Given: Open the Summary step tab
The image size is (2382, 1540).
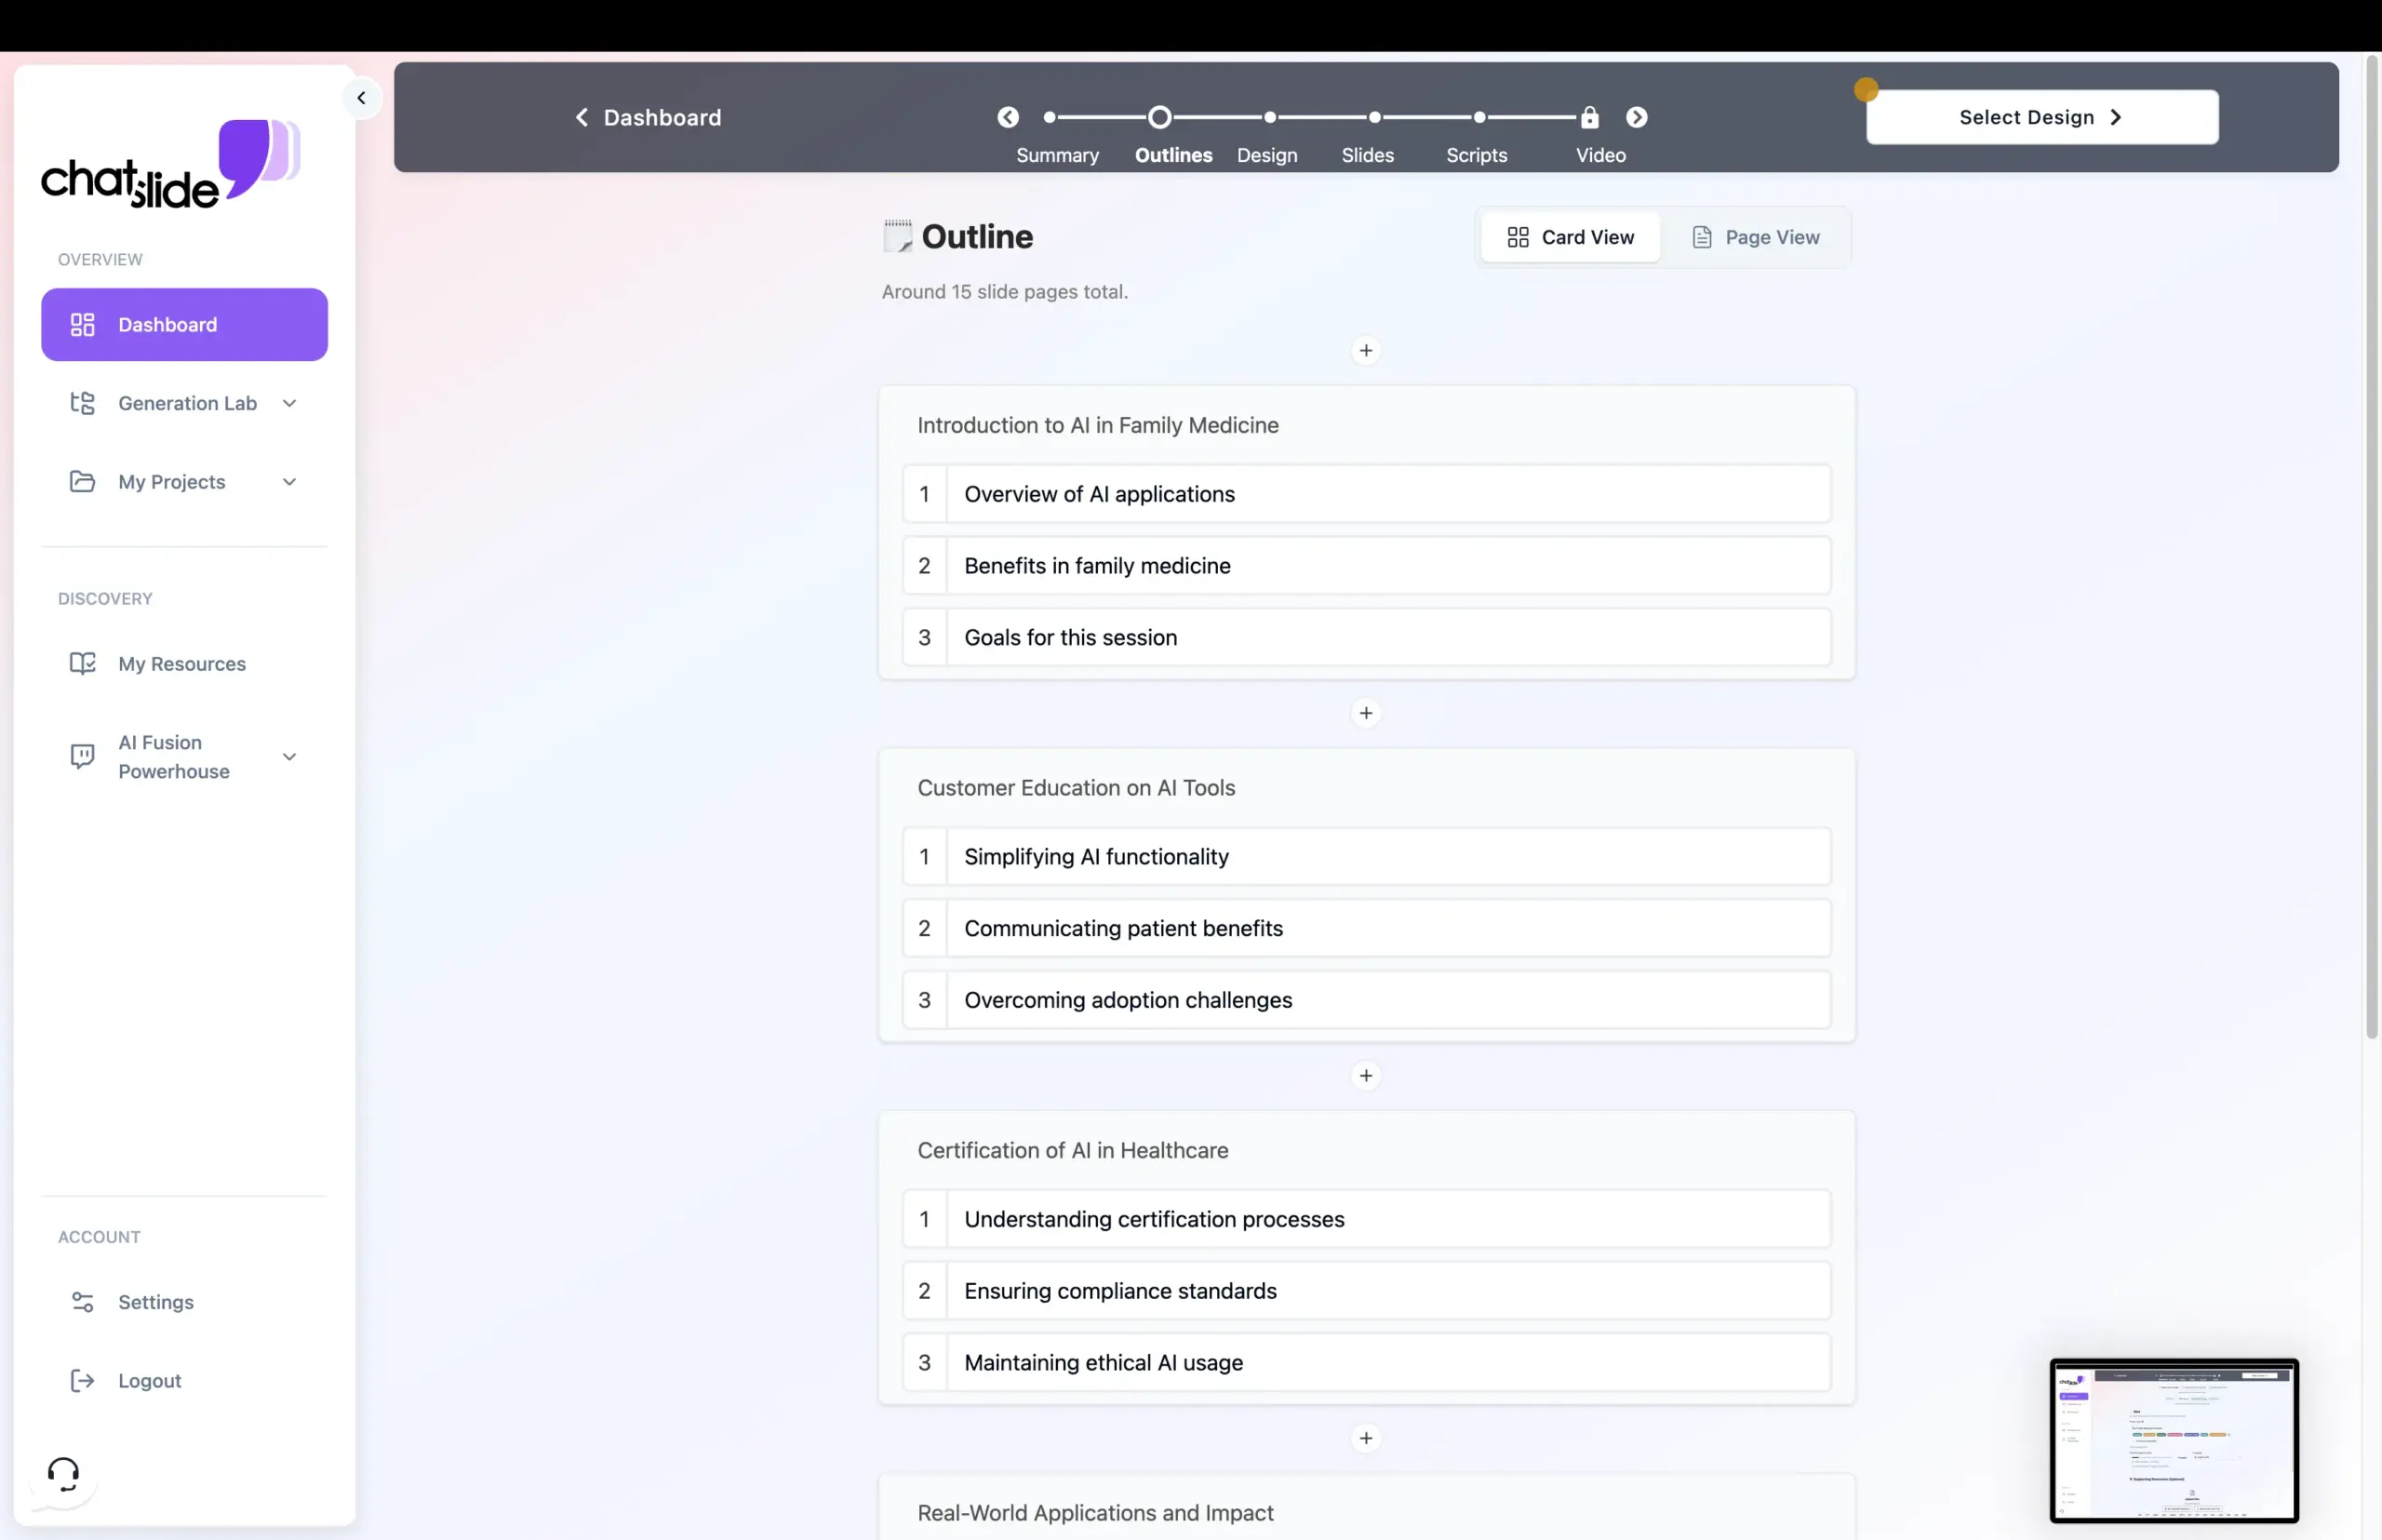Looking at the screenshot, I should click(1056, 136).
